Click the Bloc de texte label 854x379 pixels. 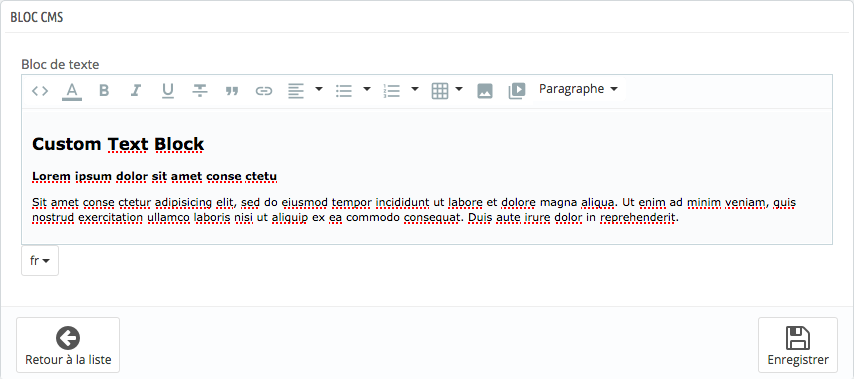pos(60,64)
